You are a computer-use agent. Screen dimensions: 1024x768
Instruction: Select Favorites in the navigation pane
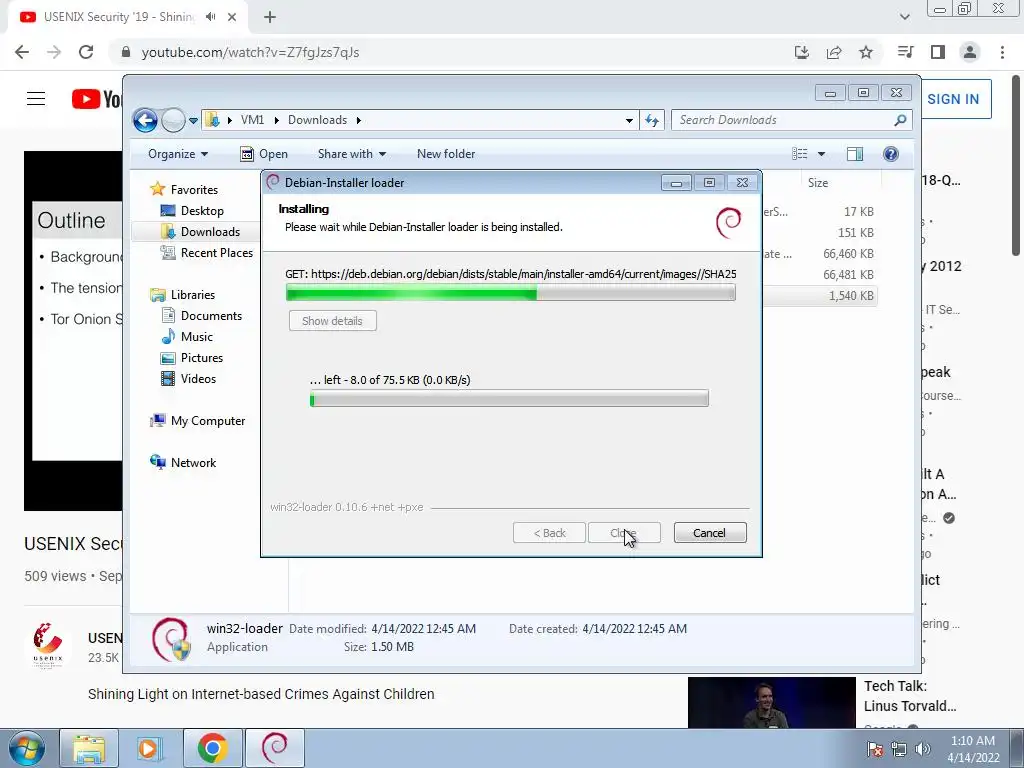[x=194, y=190]
